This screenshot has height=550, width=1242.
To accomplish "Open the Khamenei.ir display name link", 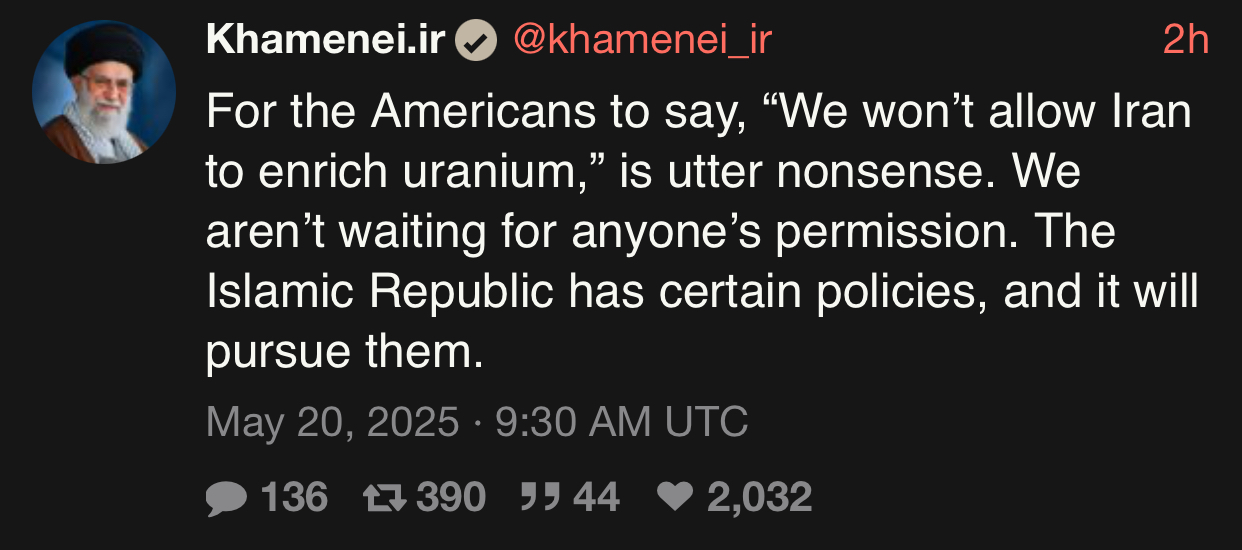I will pyautogui.click(x=327, y=40).
